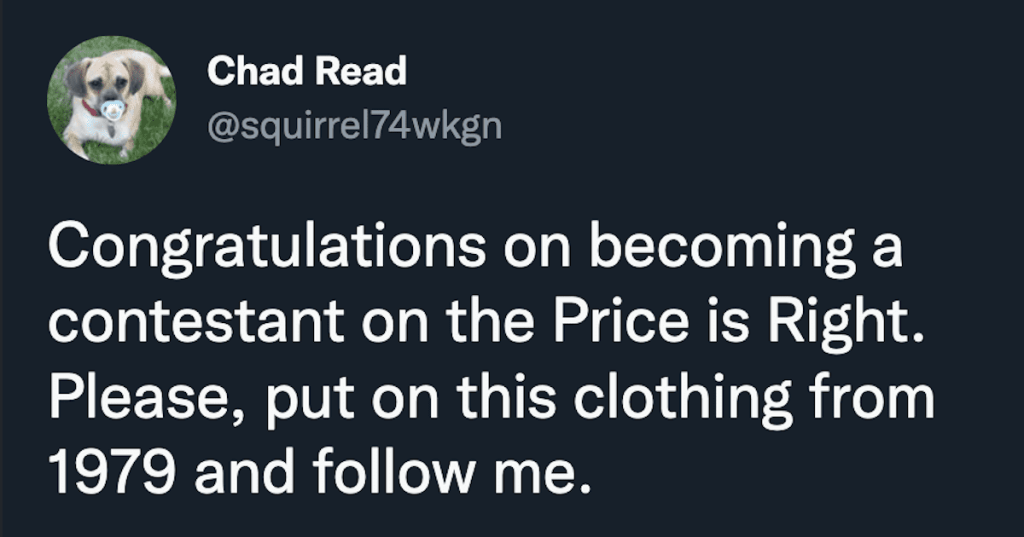Screen dimensions: 1024x537
Task: Open the @squirrel74wkgn handle link
Action: tap(355, 124)
